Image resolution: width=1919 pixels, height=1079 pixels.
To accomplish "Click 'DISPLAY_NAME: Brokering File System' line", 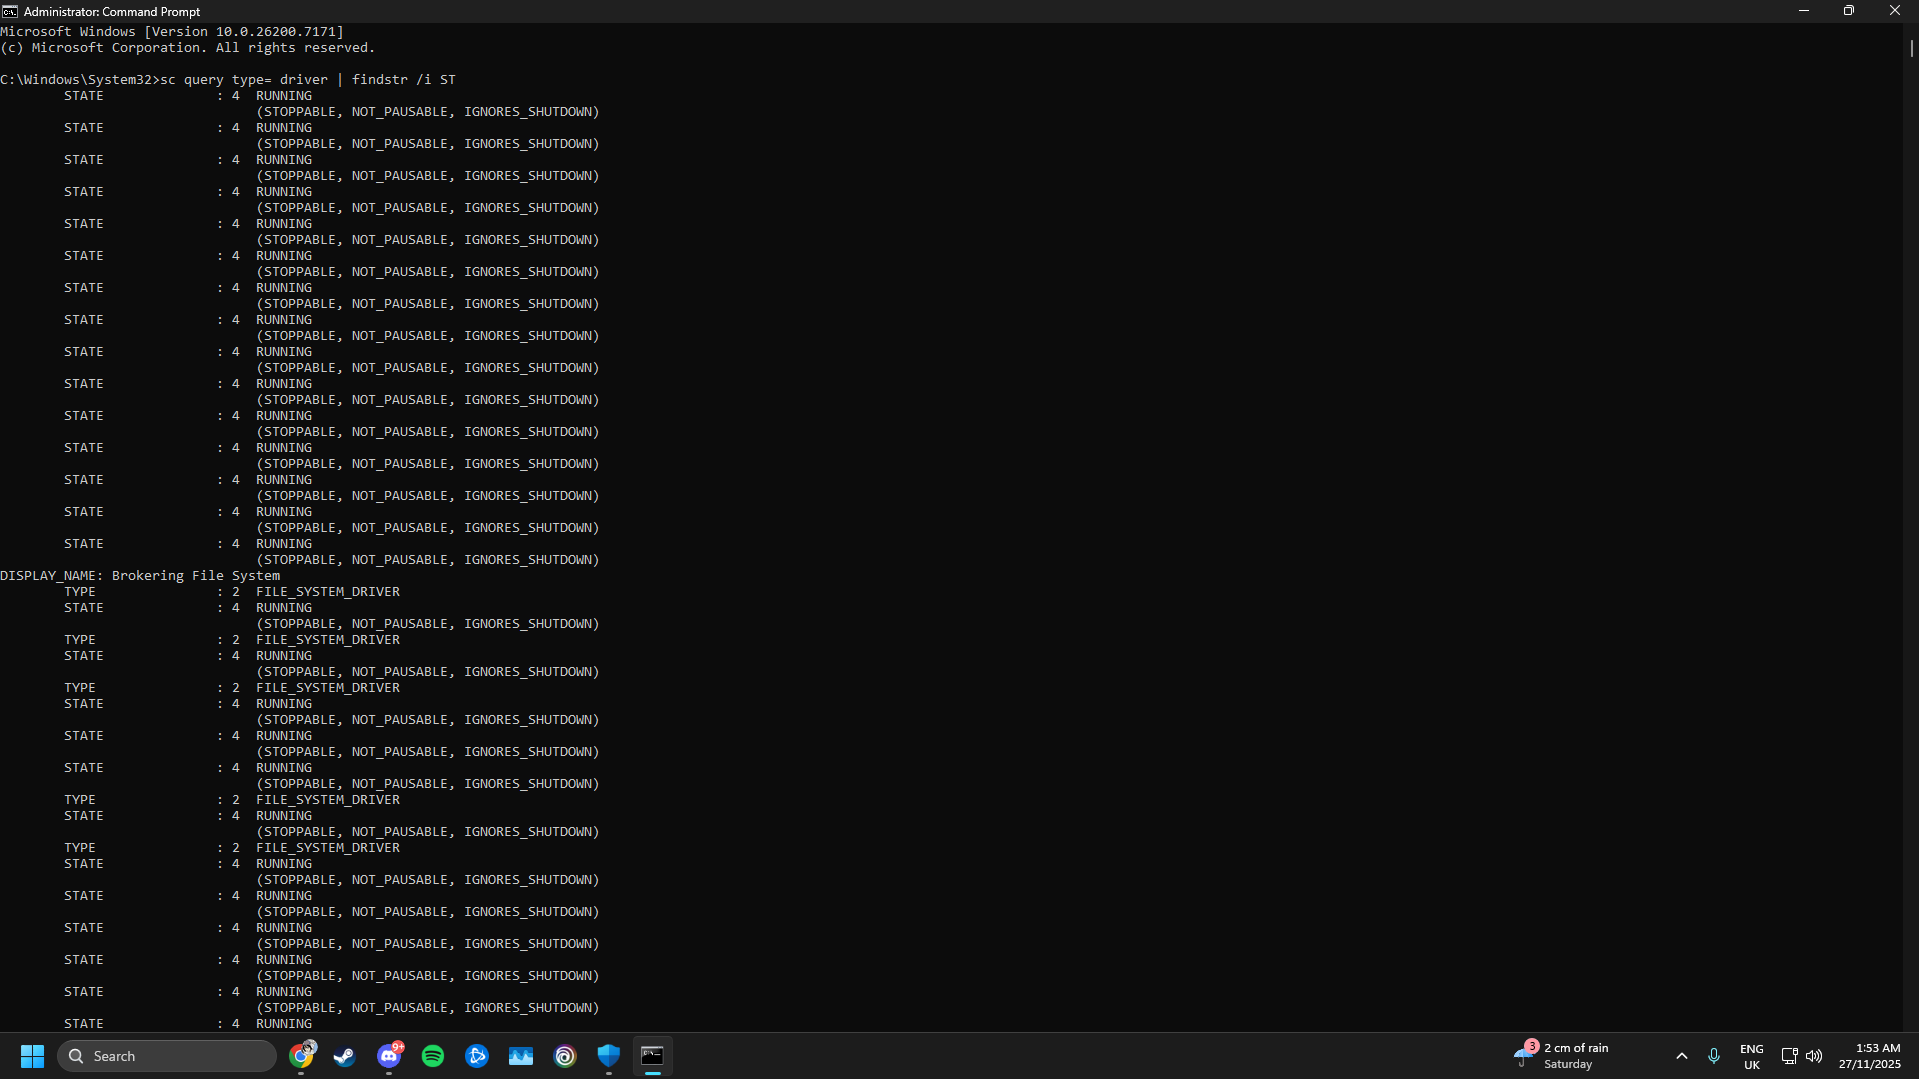I will pyautogui.click(x=140, y=576).
